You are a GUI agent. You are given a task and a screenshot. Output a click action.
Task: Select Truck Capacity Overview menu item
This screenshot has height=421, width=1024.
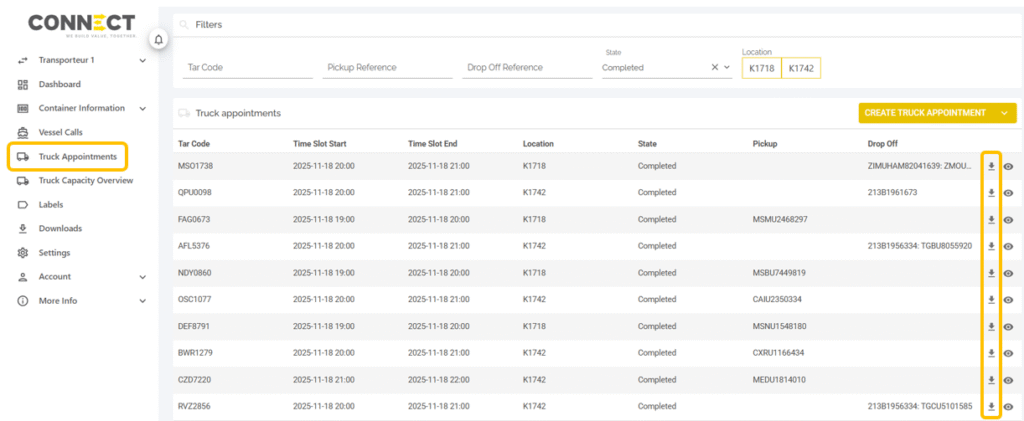pos(85,180)
